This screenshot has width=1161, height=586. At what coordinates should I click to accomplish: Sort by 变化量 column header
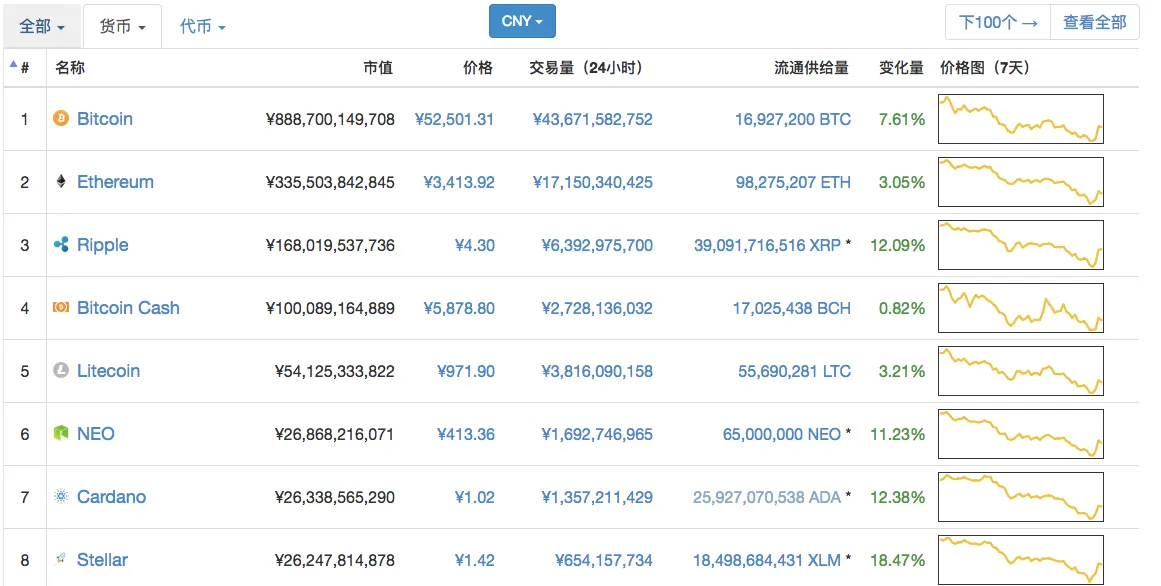pyautogui.click(x=901, y=67)
